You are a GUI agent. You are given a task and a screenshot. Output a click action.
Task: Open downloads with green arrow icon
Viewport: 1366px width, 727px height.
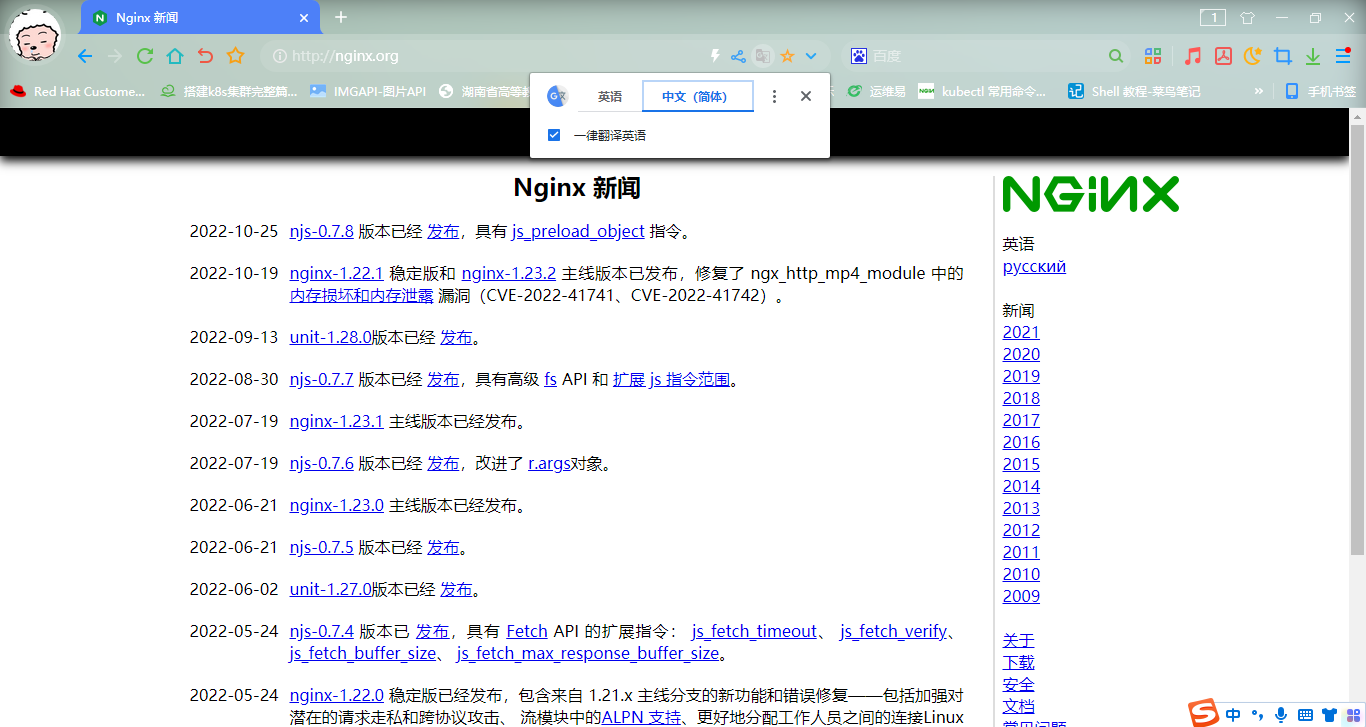[1313, 56]
